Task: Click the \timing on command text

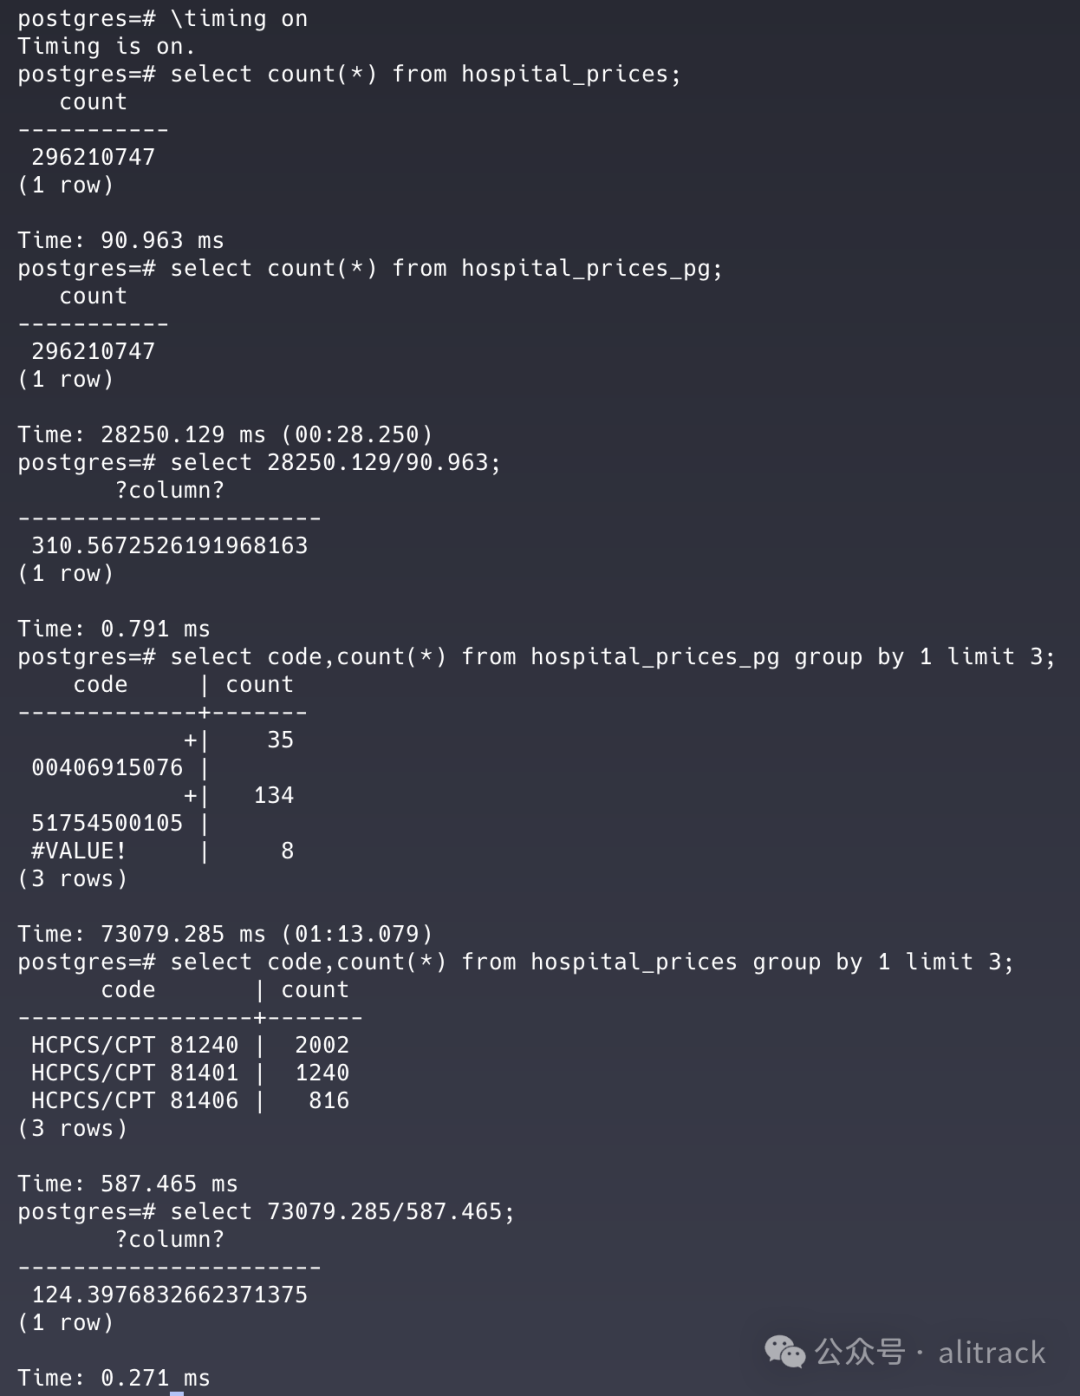Action: (x=239, y=19)
